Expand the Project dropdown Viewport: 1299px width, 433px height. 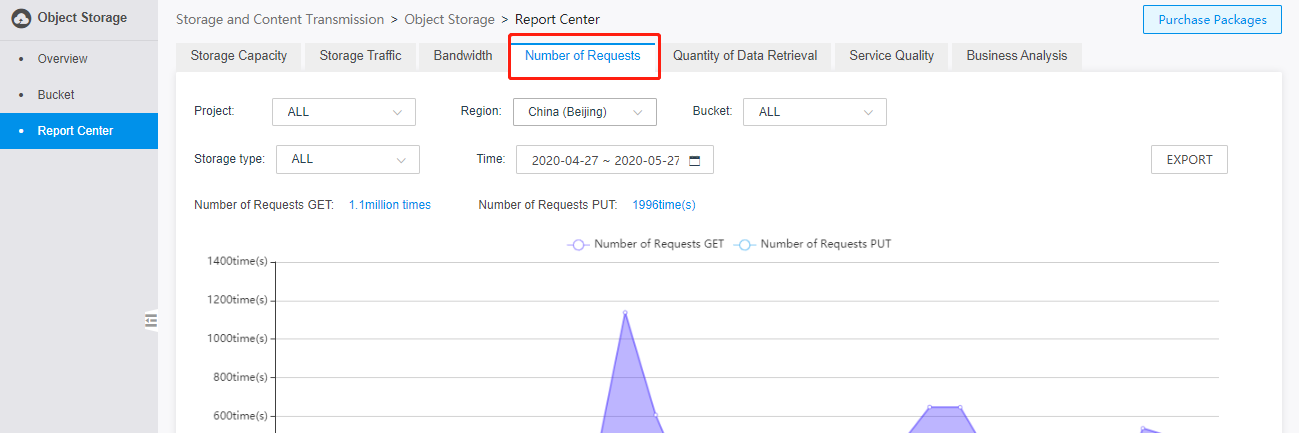(344, 112)
